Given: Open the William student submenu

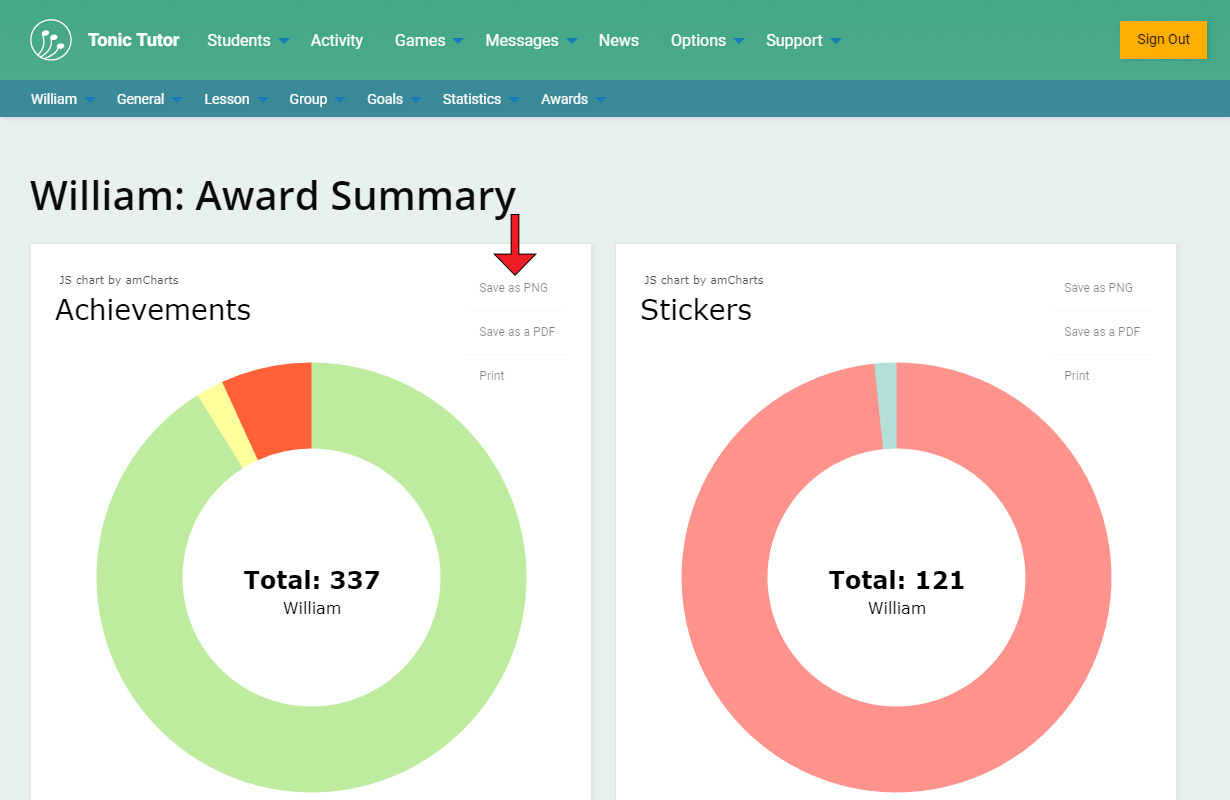Looking at the screenshot, I should [x=62, y=99].
